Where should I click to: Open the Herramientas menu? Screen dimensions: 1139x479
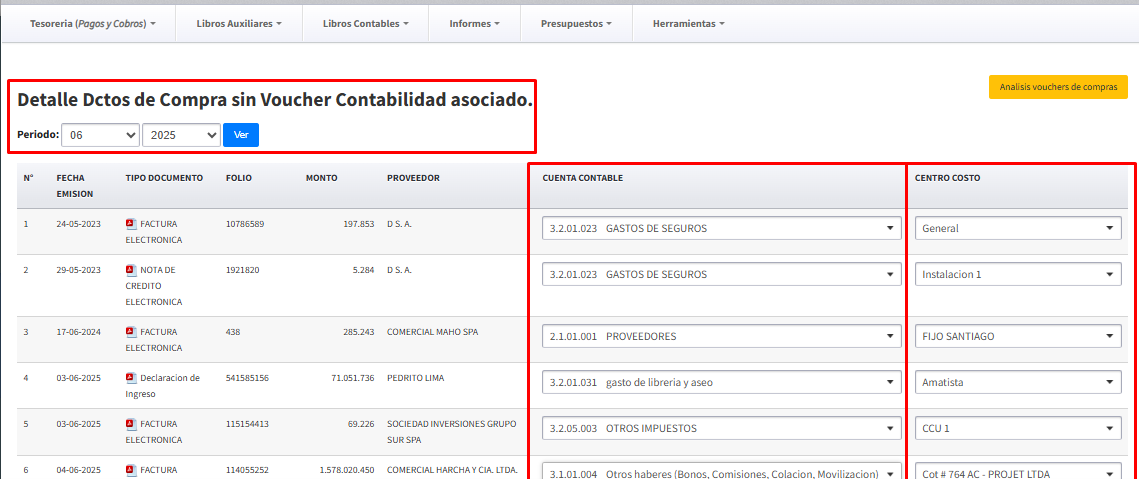tap(688, 23)
